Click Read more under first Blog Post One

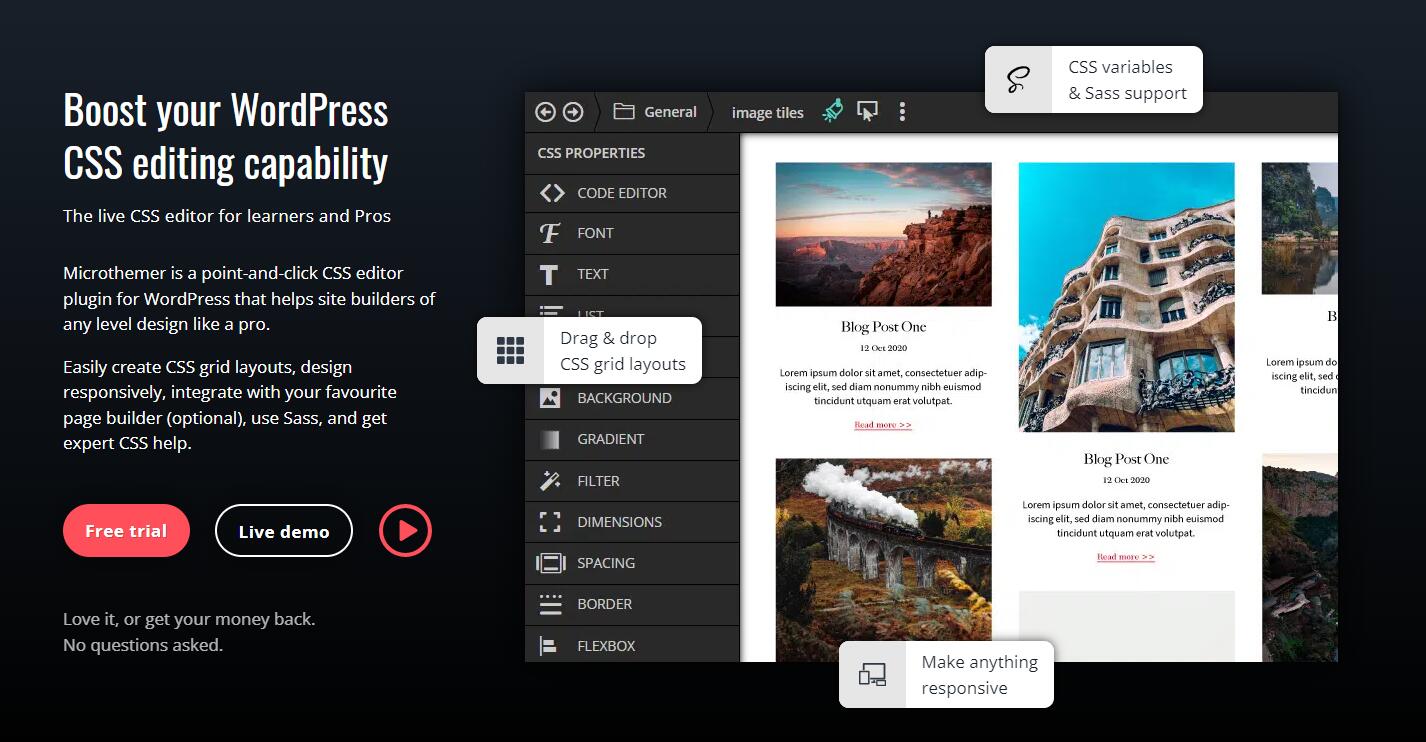coord(883,425)
